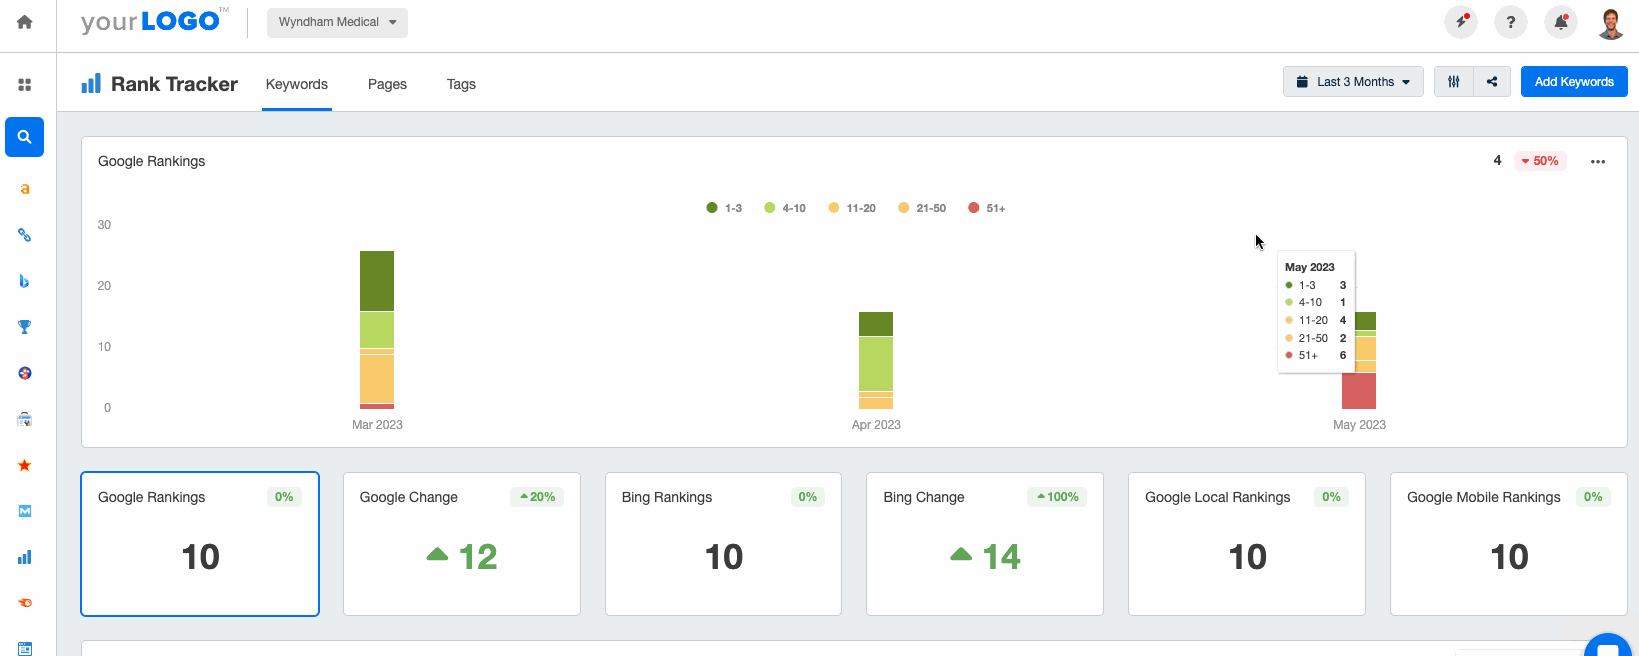The height and width of the screenshot is (656, 1639).
Task: Click the Add Keywords button
Action: click(1573, 82)
